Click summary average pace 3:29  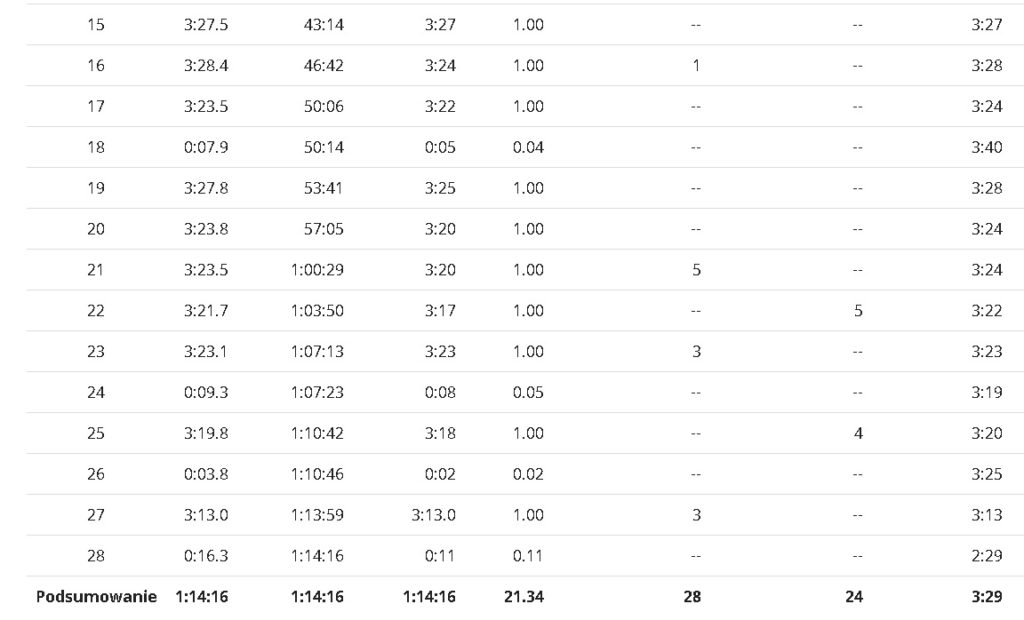[986, 596]
